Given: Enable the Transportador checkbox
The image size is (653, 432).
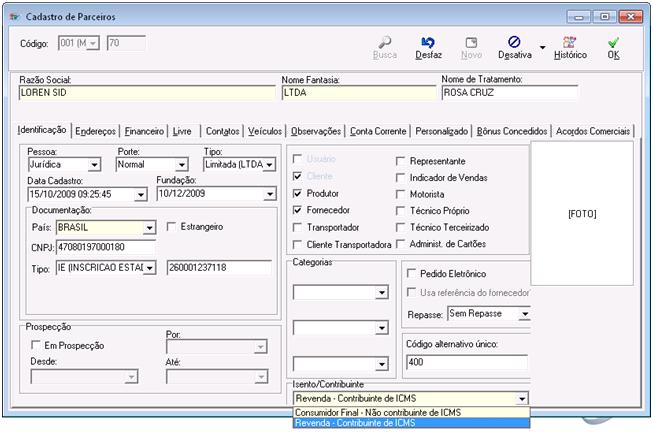Looking at the screenshot, I should pyautogui.click(x=298, y=227).
